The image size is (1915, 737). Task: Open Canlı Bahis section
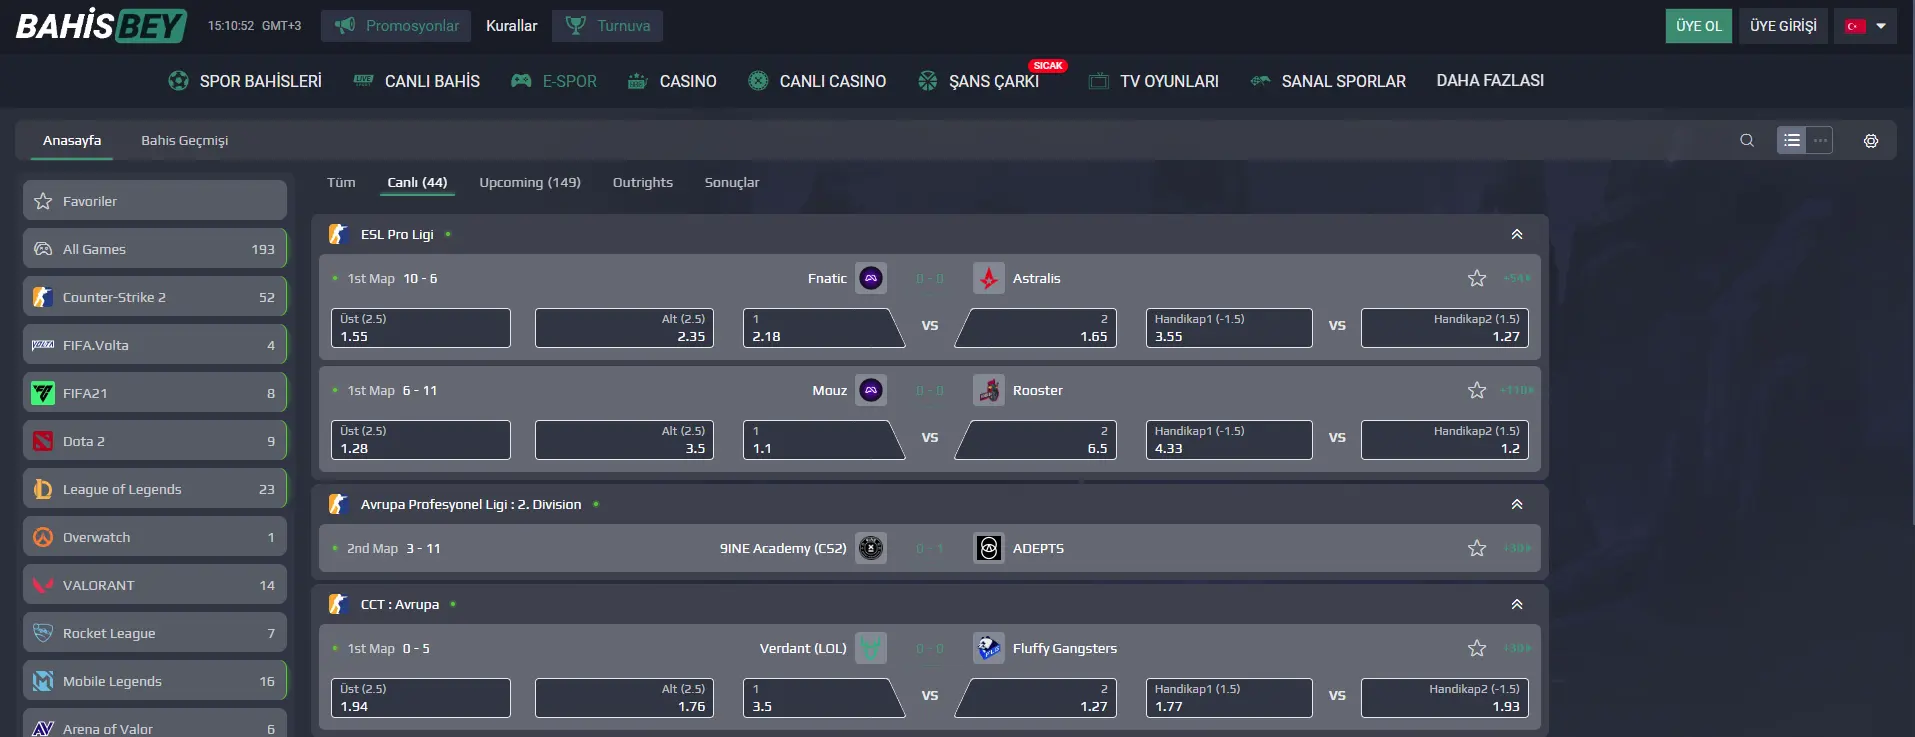[417, 81]
